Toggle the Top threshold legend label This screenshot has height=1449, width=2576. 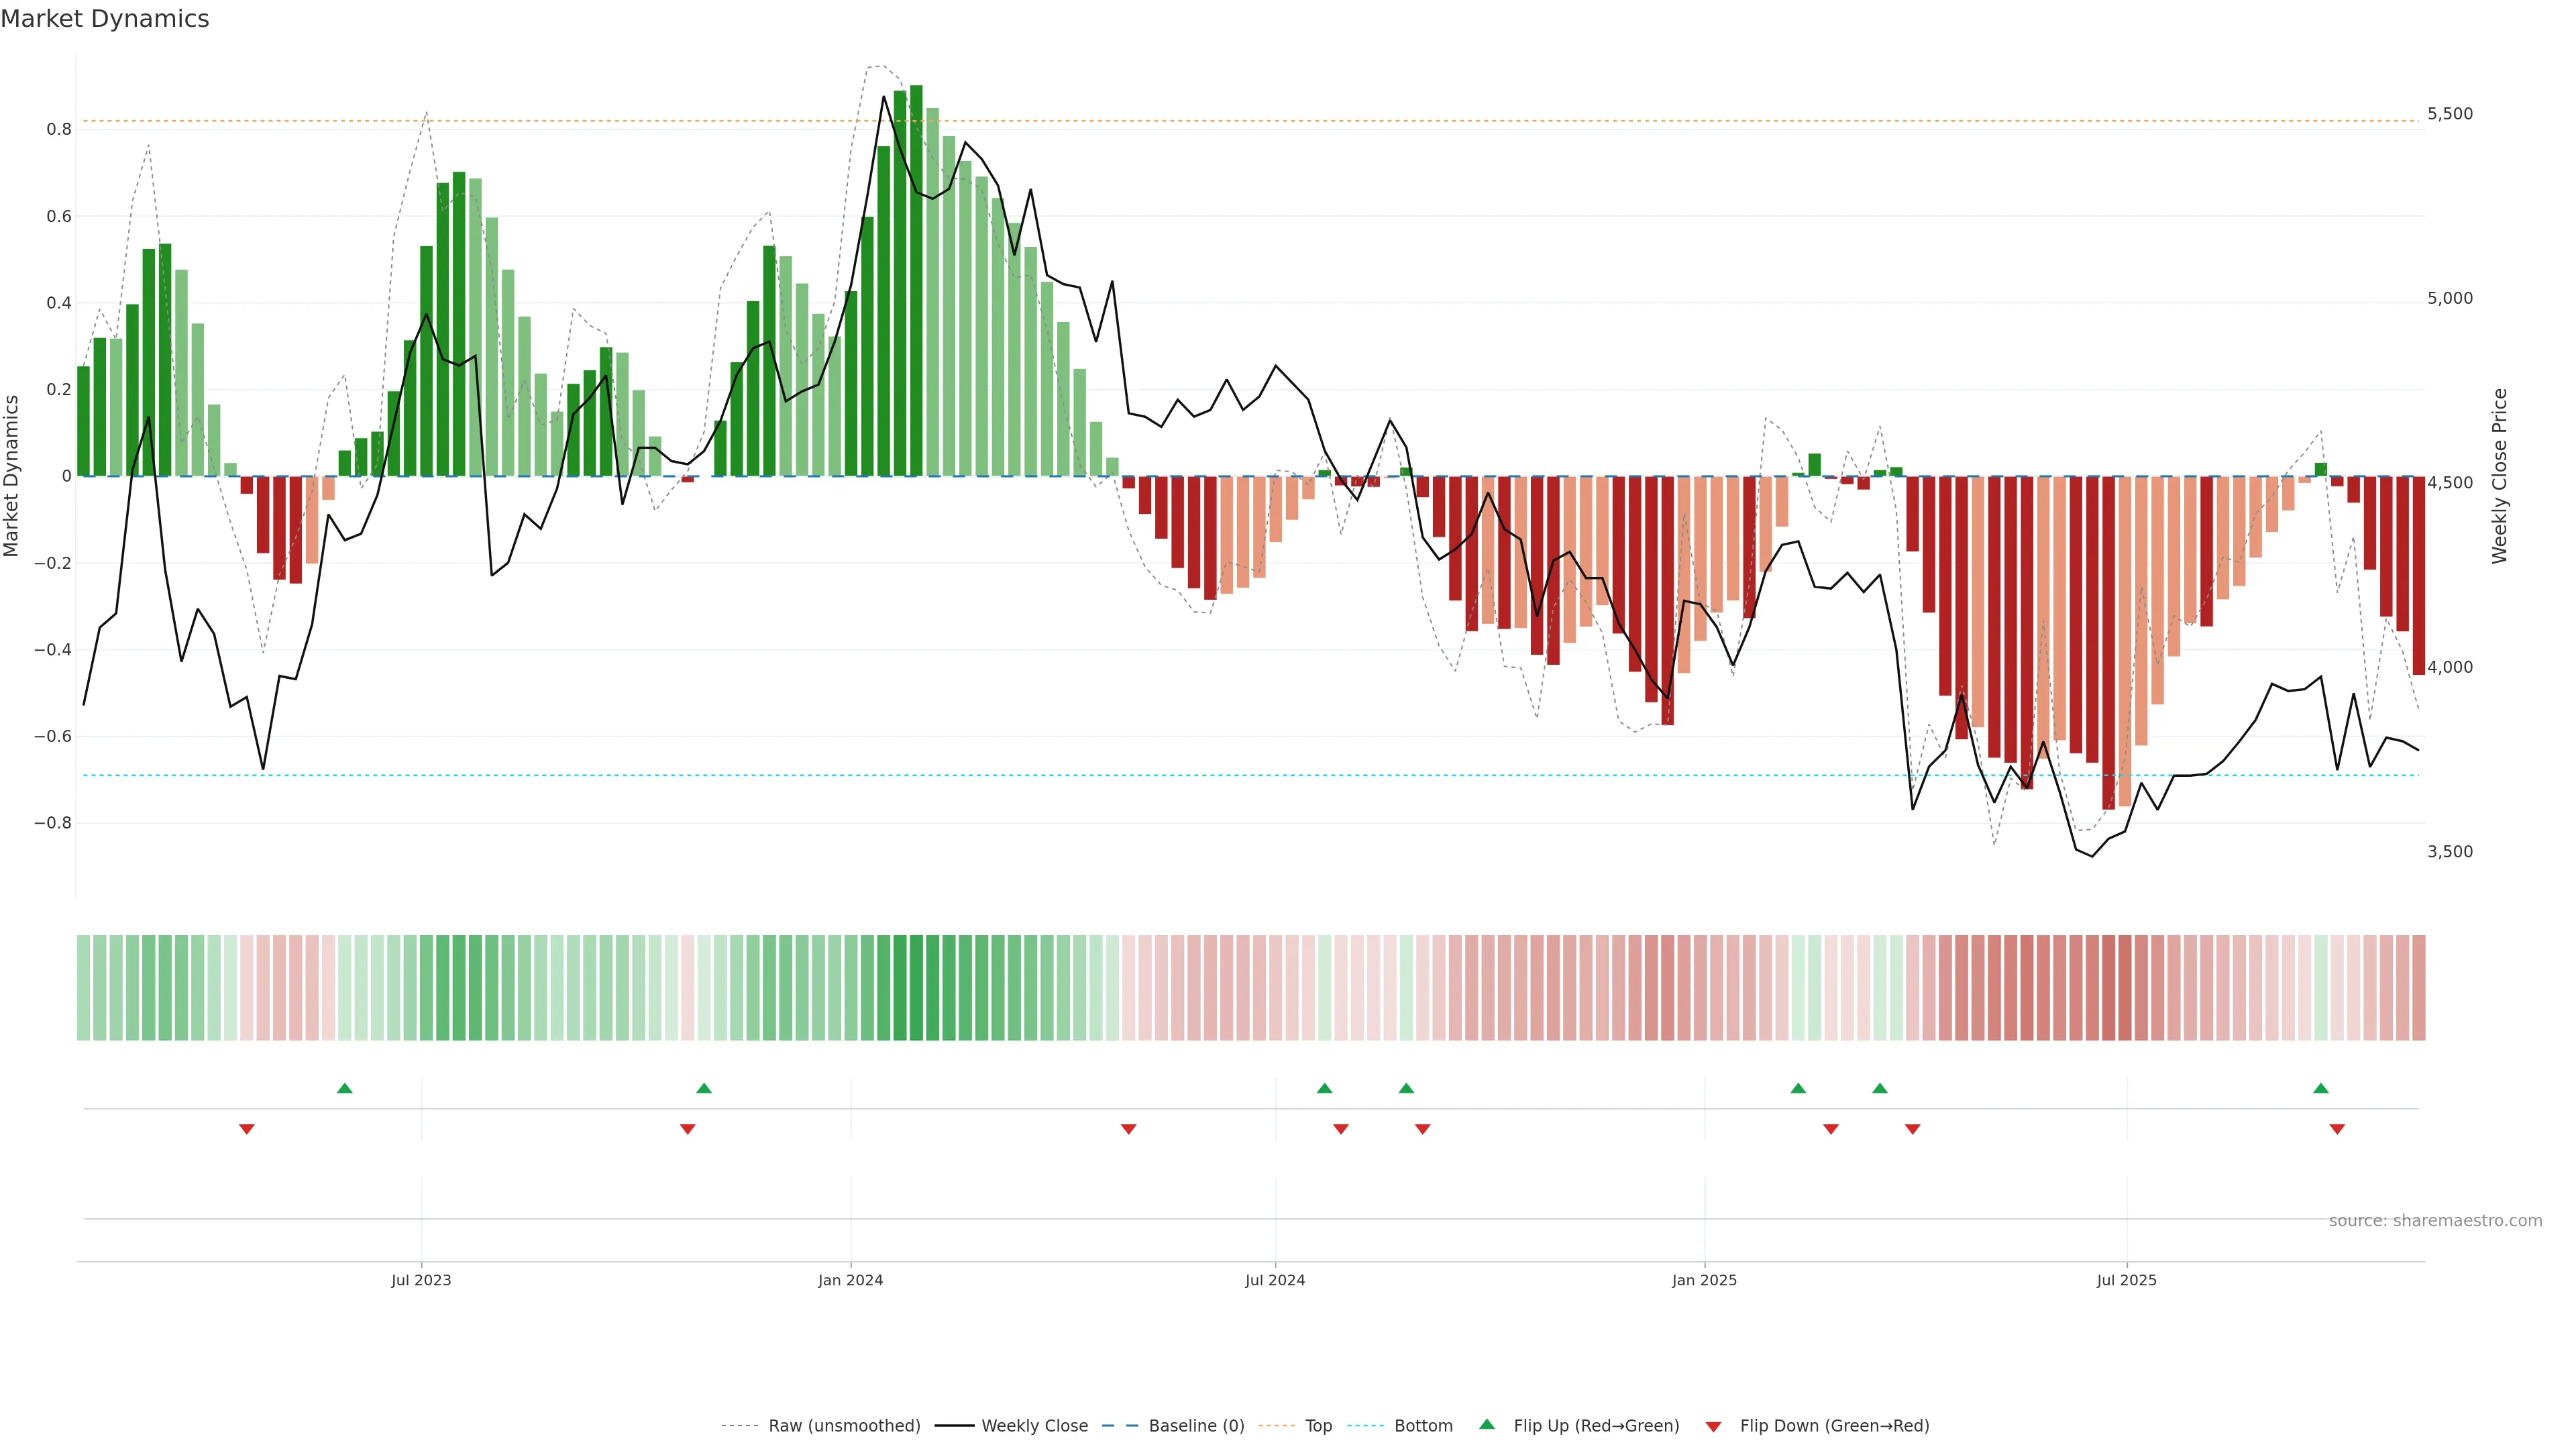pos(1318,1426)
